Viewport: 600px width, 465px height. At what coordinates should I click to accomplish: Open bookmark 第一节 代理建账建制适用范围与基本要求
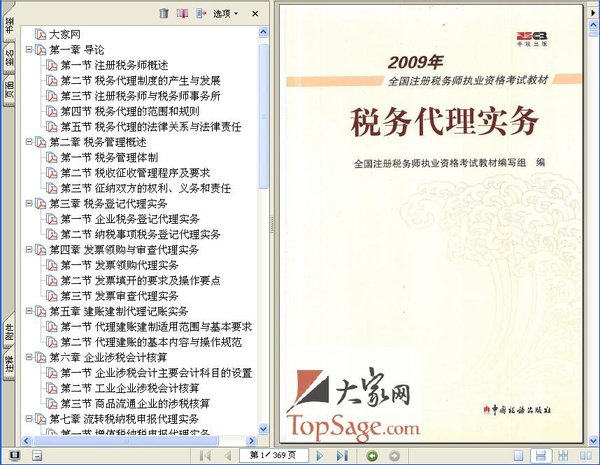tap(156, 327)
